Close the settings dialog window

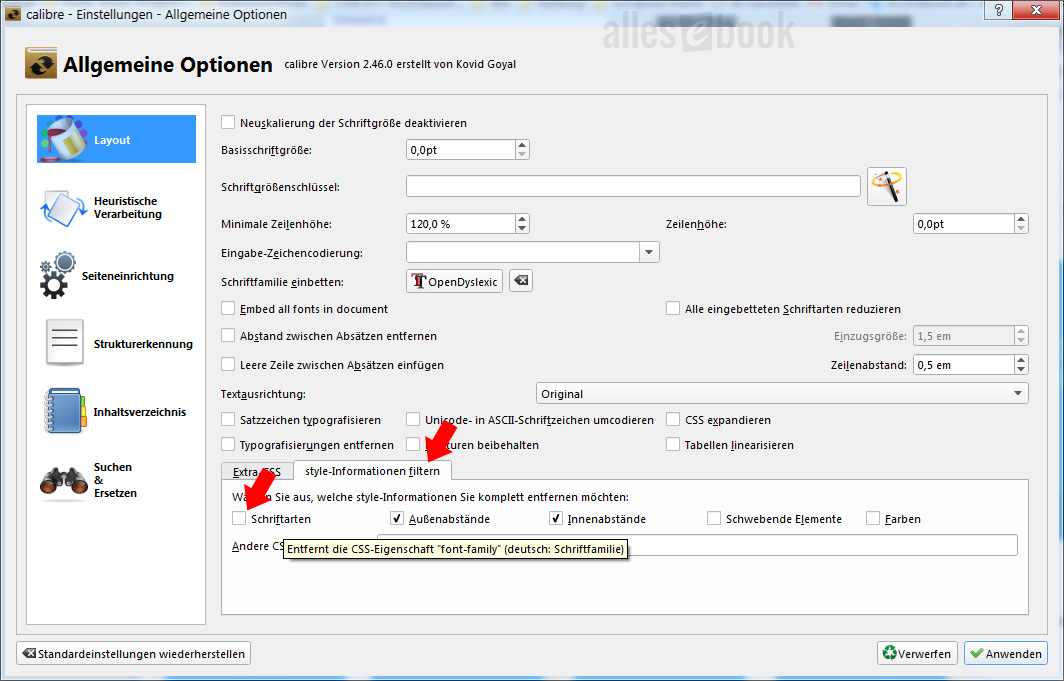point(1036,10)
